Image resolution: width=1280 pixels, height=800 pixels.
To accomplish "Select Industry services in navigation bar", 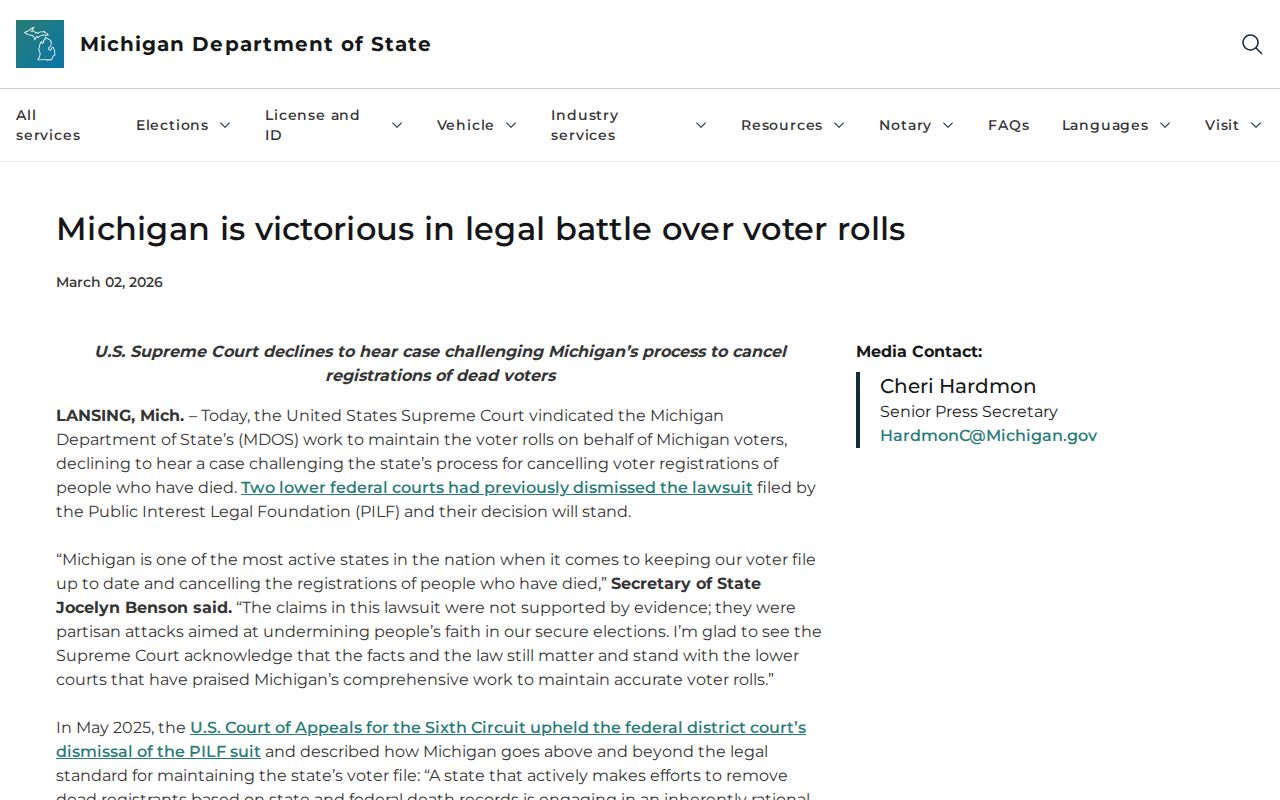I will (x=585, y=125).
